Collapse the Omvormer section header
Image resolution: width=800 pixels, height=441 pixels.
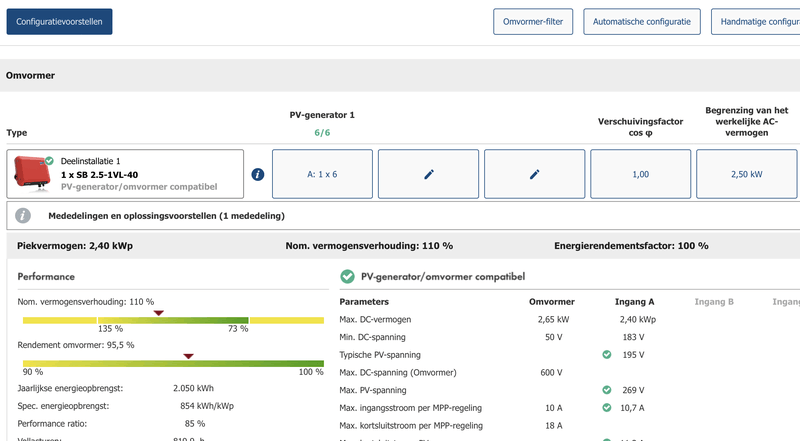click(x=30, y=75)
